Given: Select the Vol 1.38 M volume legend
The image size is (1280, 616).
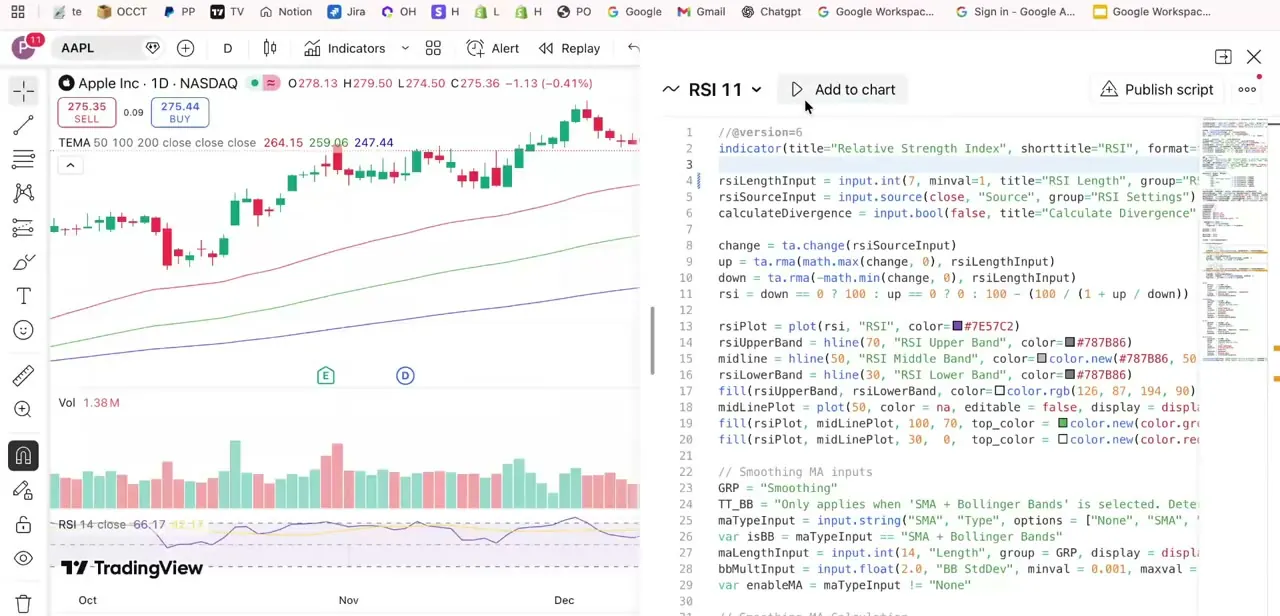Looking at the screenshot, I should [x=89, y=403].
